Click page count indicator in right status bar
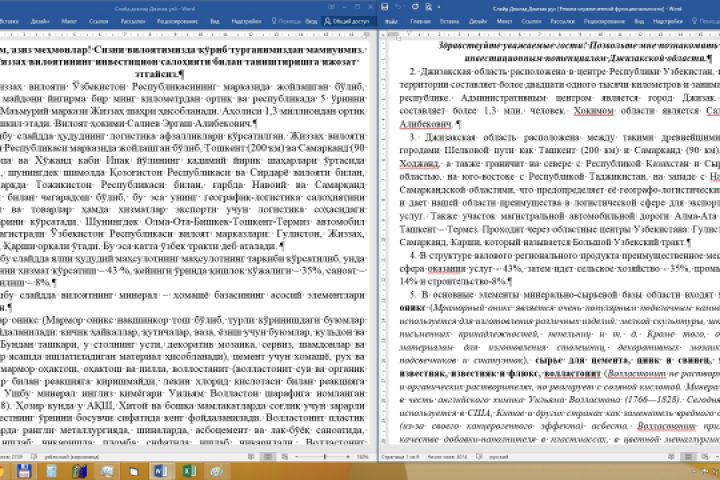Screen dimensions: 720x480 [401, 457]
